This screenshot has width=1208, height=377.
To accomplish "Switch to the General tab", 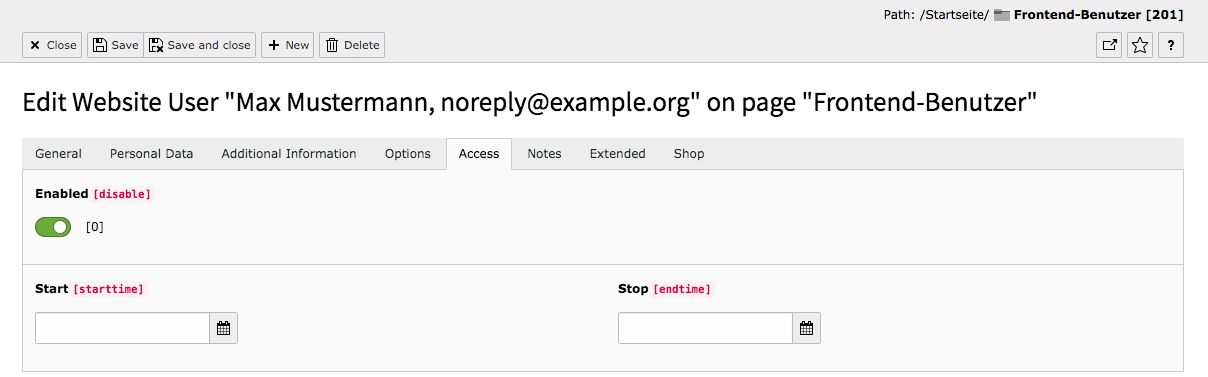I will [x=58, y=154].
